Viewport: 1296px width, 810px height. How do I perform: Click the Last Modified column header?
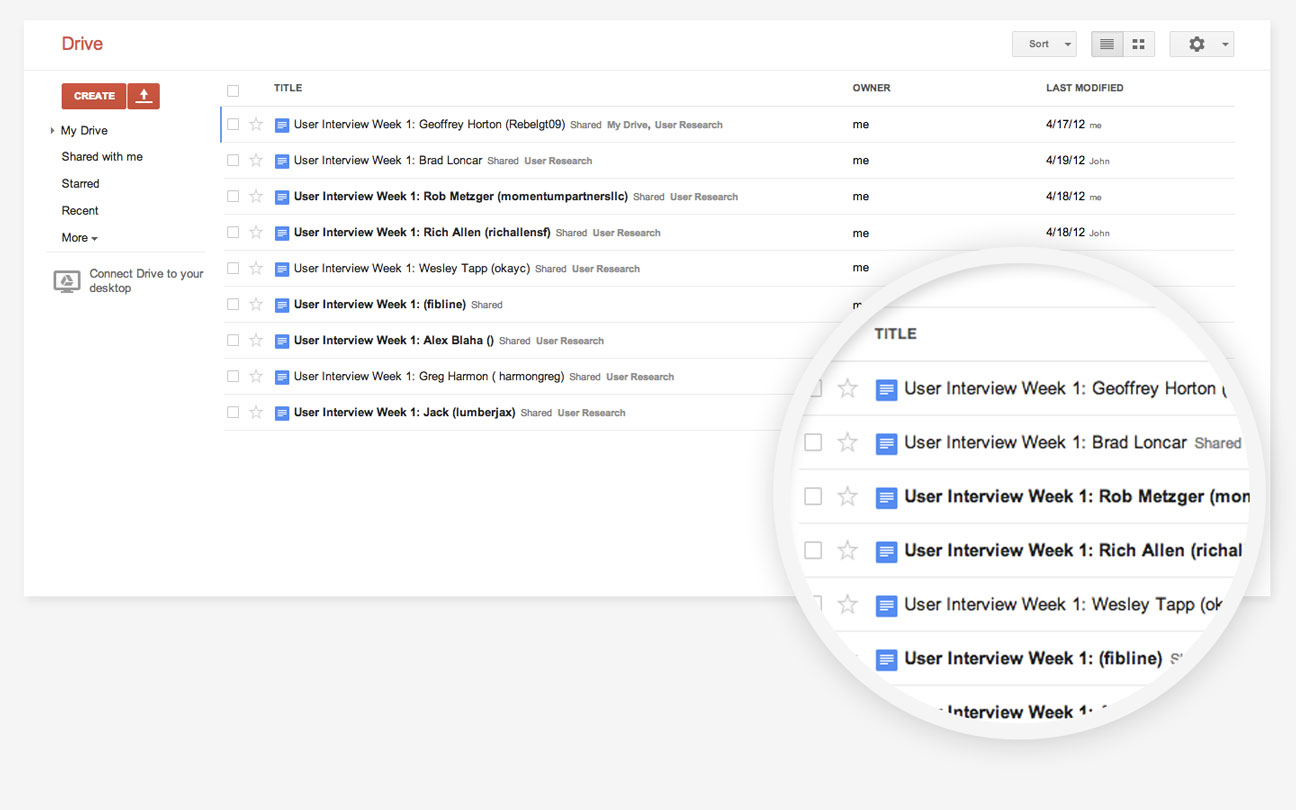[1084, 88]
